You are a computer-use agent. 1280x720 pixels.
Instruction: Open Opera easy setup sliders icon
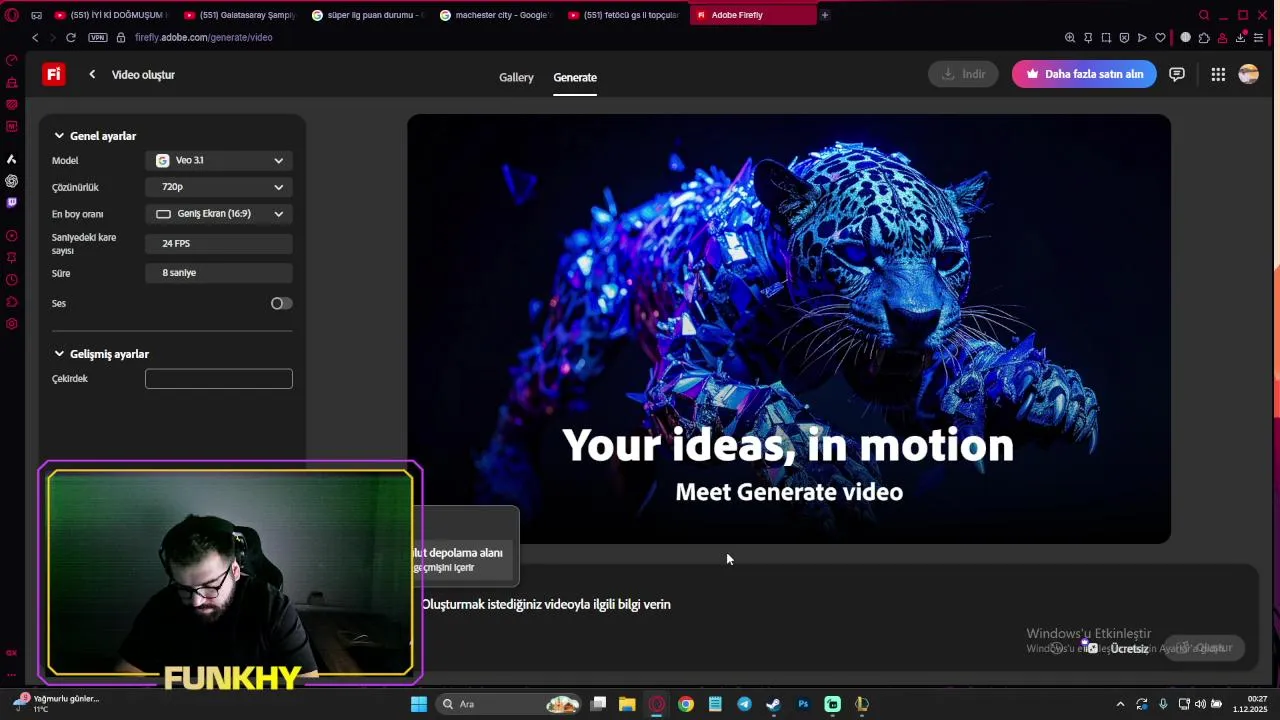(1258, 37)
